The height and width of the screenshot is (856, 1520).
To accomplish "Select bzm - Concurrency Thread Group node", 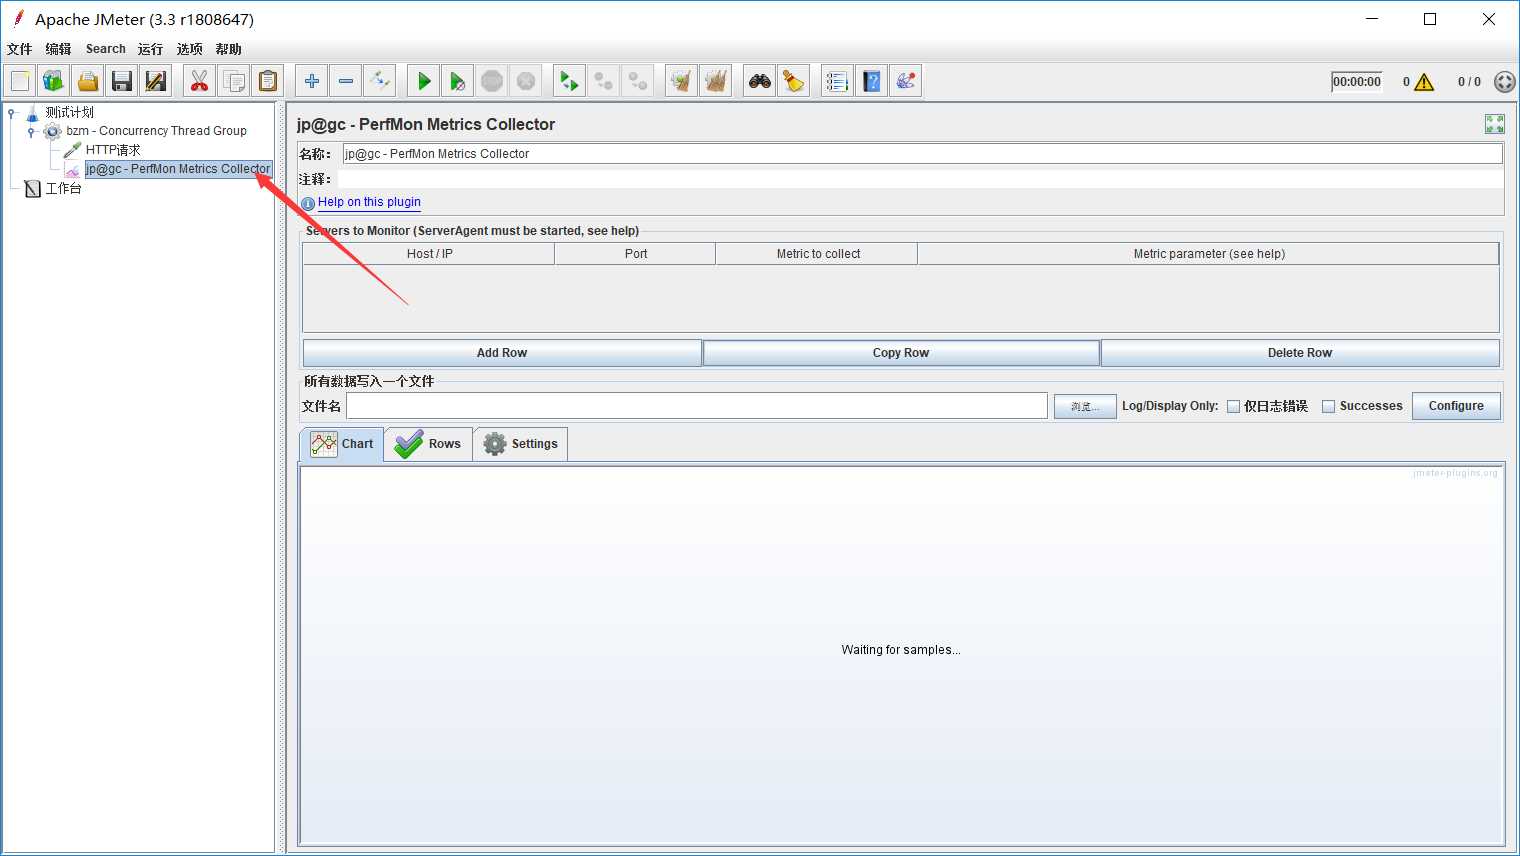I will point(157,131).
